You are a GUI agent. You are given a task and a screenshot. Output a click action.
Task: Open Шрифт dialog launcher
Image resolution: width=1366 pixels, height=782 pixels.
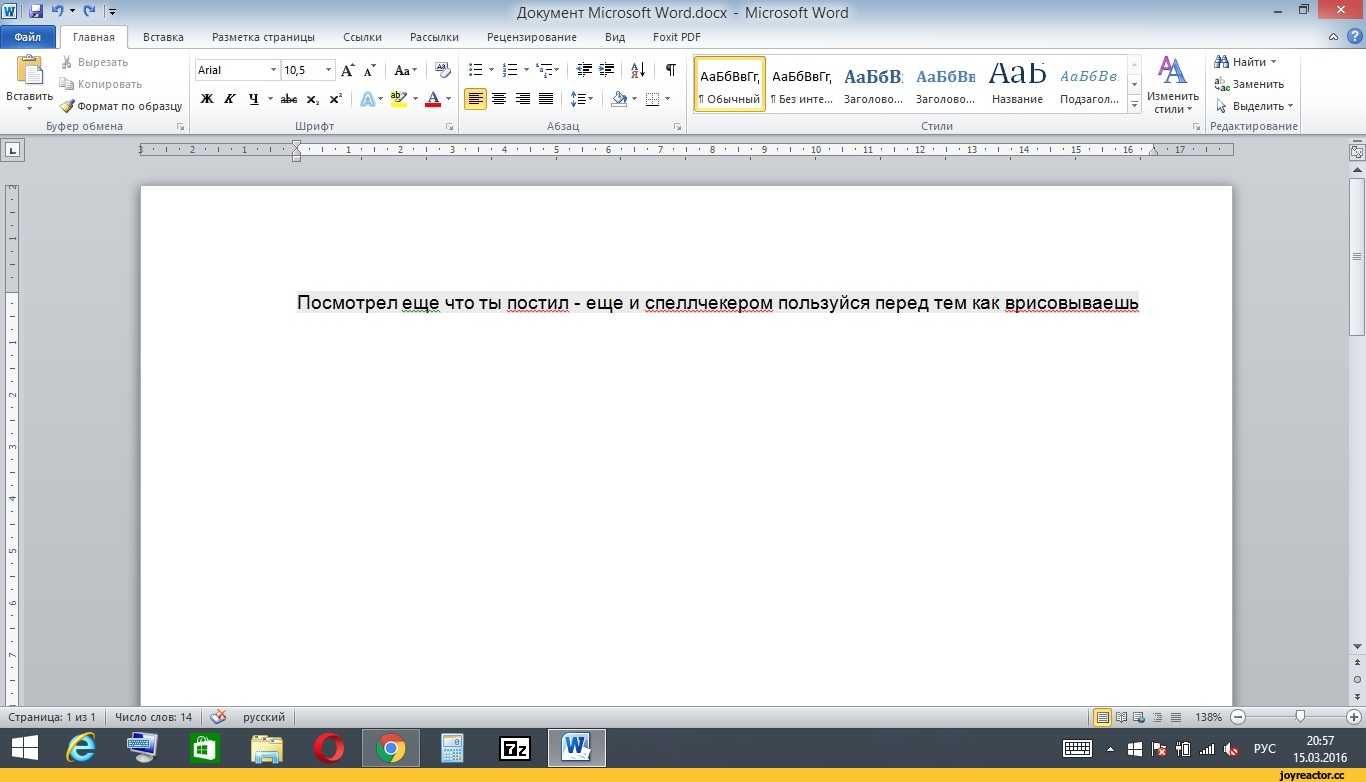[450, 127]
